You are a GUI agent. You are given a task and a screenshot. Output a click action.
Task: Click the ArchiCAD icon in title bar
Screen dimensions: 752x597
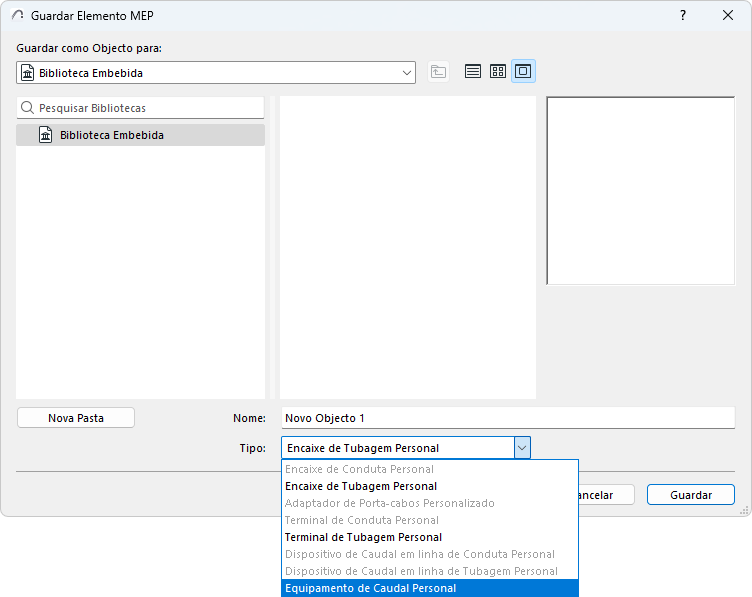pos(18,15)
